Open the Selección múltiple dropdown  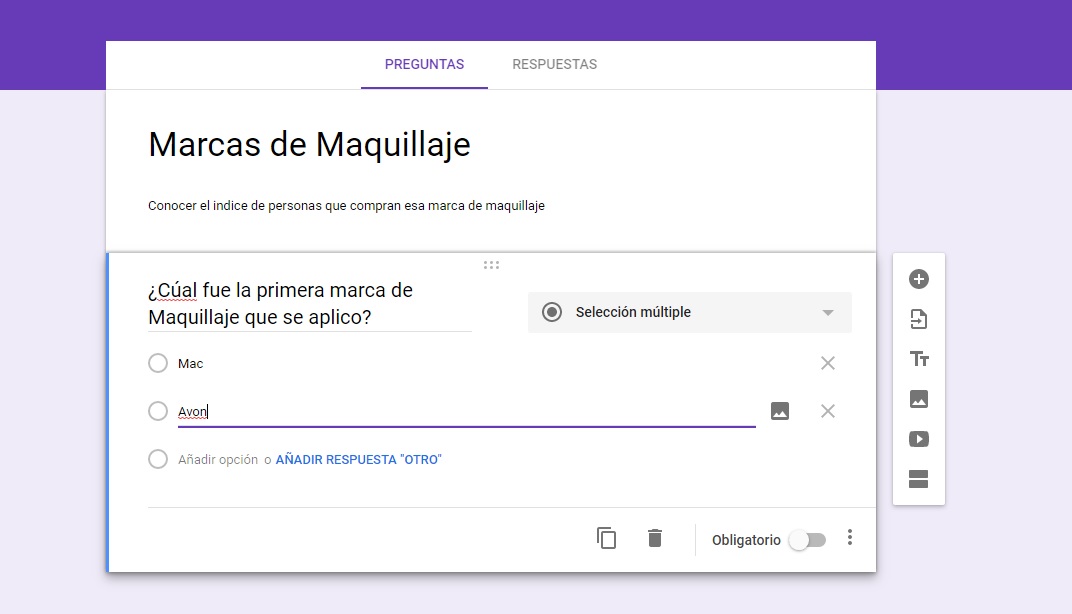point(689,312)
